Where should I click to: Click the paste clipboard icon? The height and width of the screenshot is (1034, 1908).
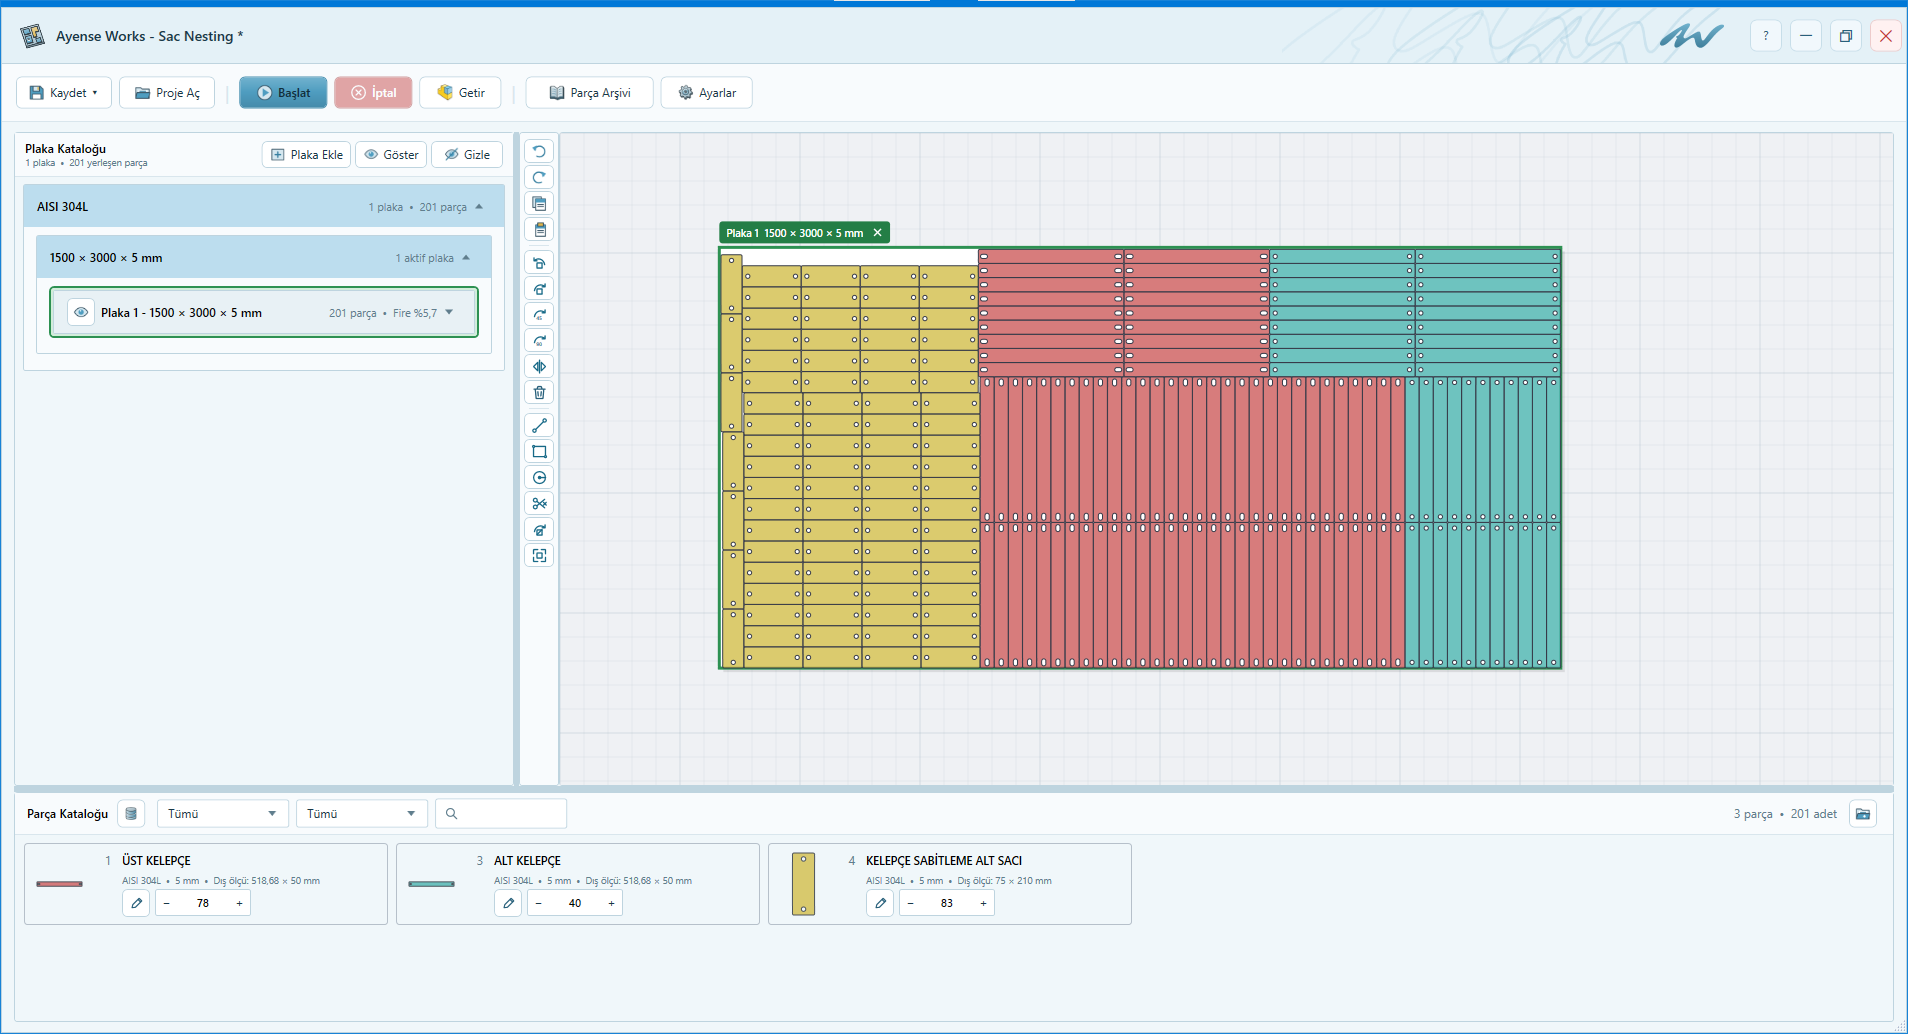(539, 230)
